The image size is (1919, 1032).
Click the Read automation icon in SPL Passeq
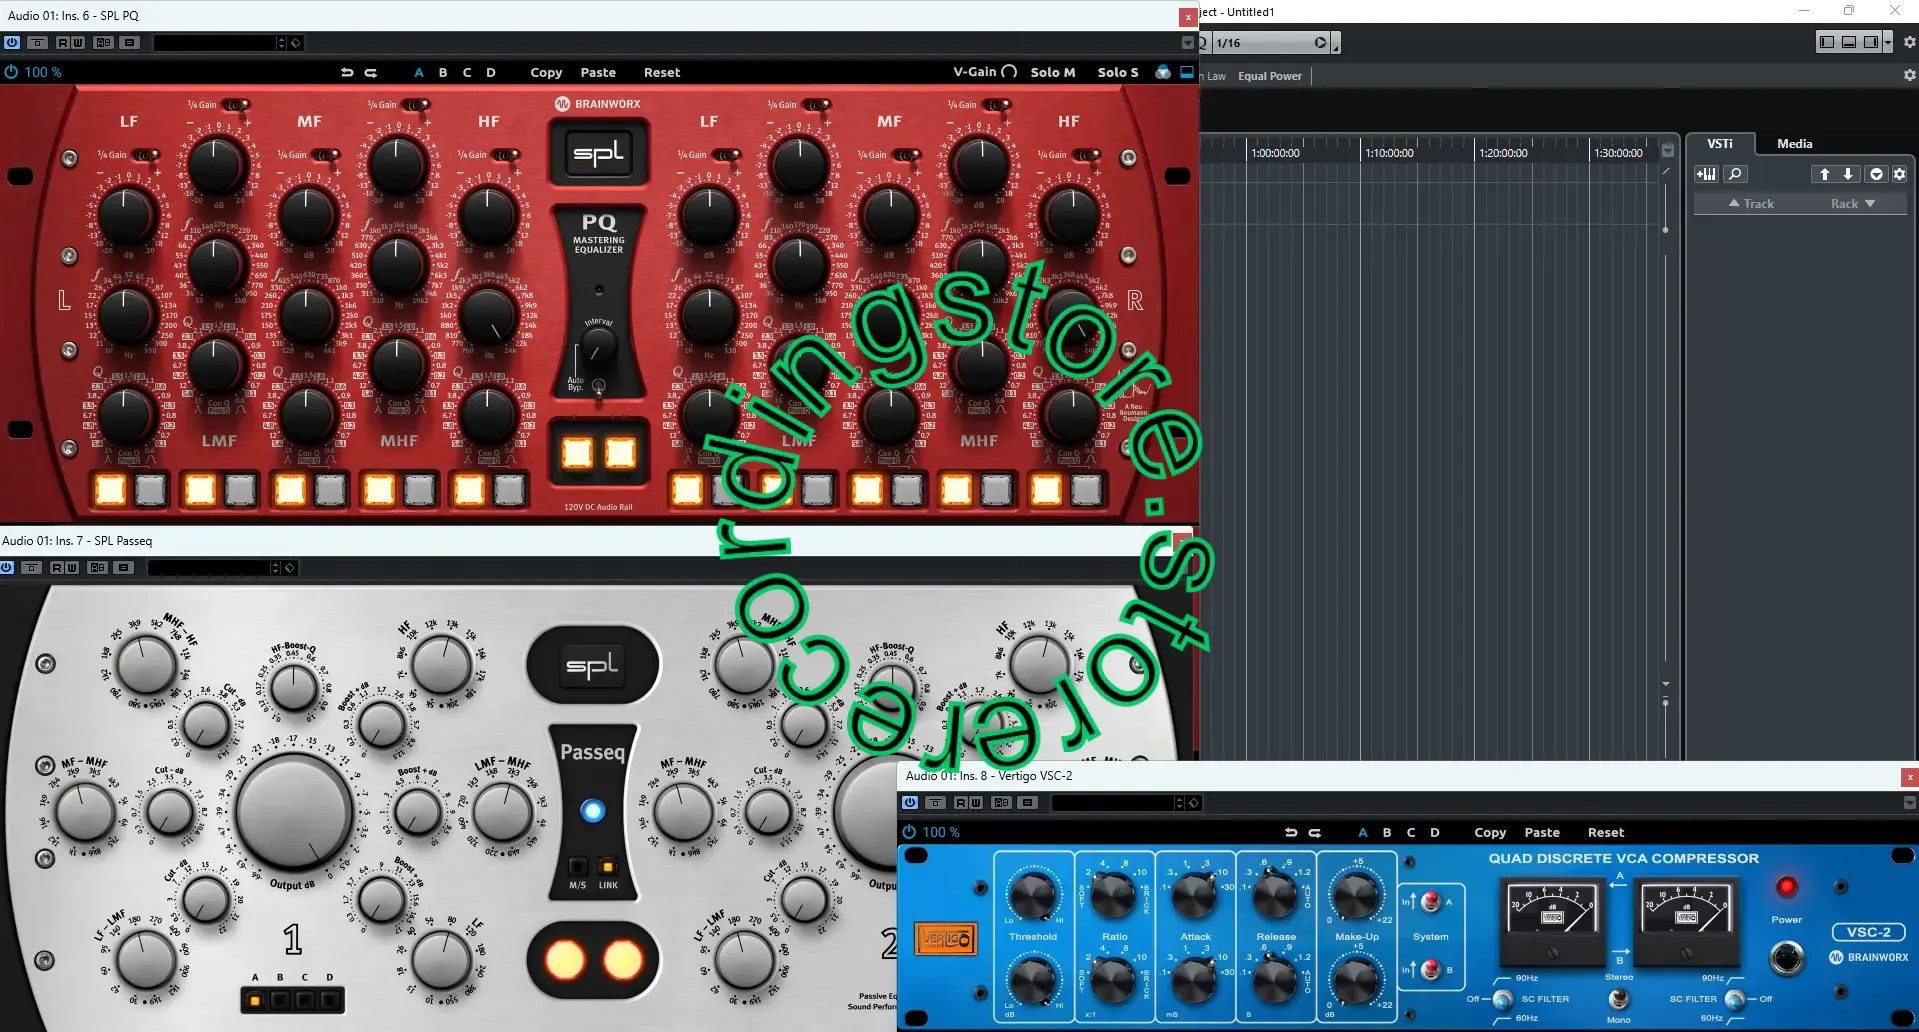[57, 568]
